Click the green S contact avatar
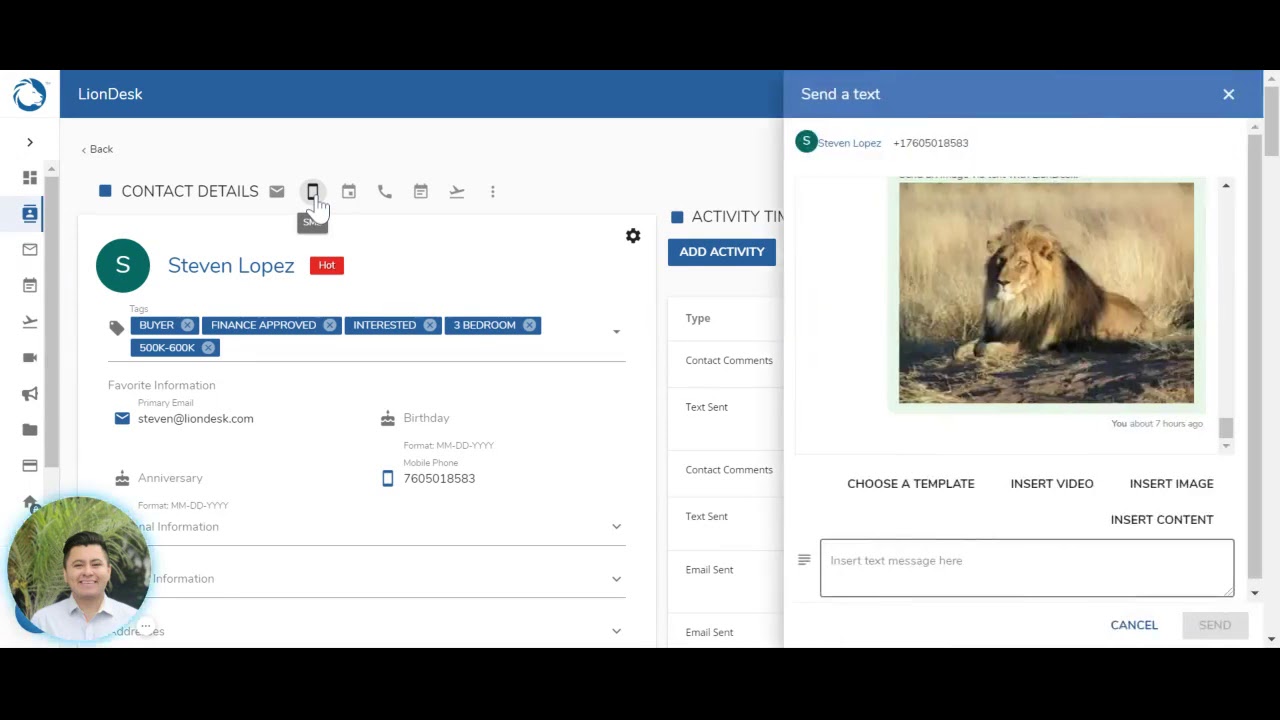Viewport: 1280px width, 720px height. click(123, 265)
